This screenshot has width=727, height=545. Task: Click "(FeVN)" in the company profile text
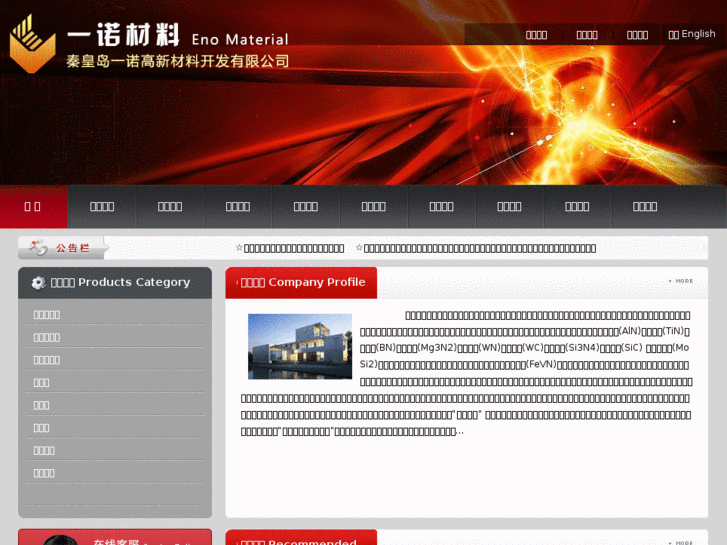pos(541,364)
